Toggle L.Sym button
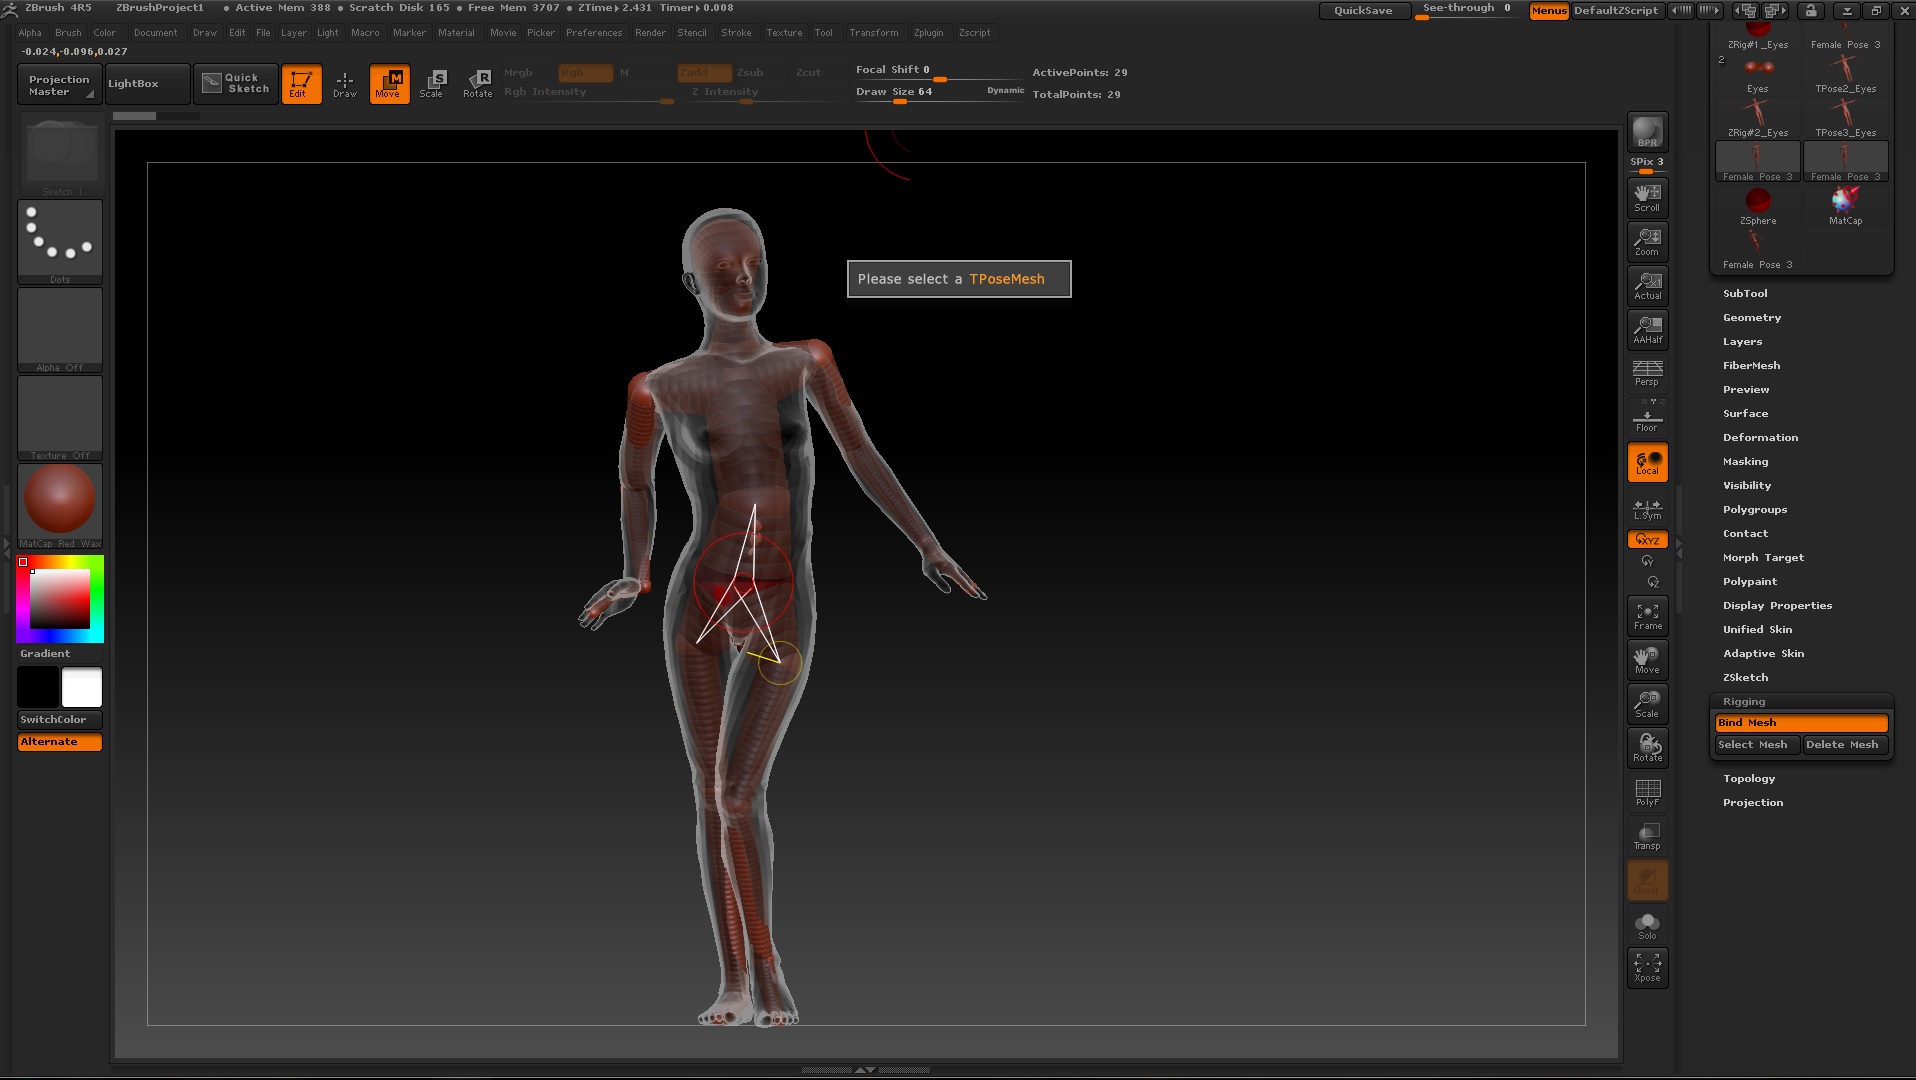Screen dimensions: 1916x1080 1647,509
